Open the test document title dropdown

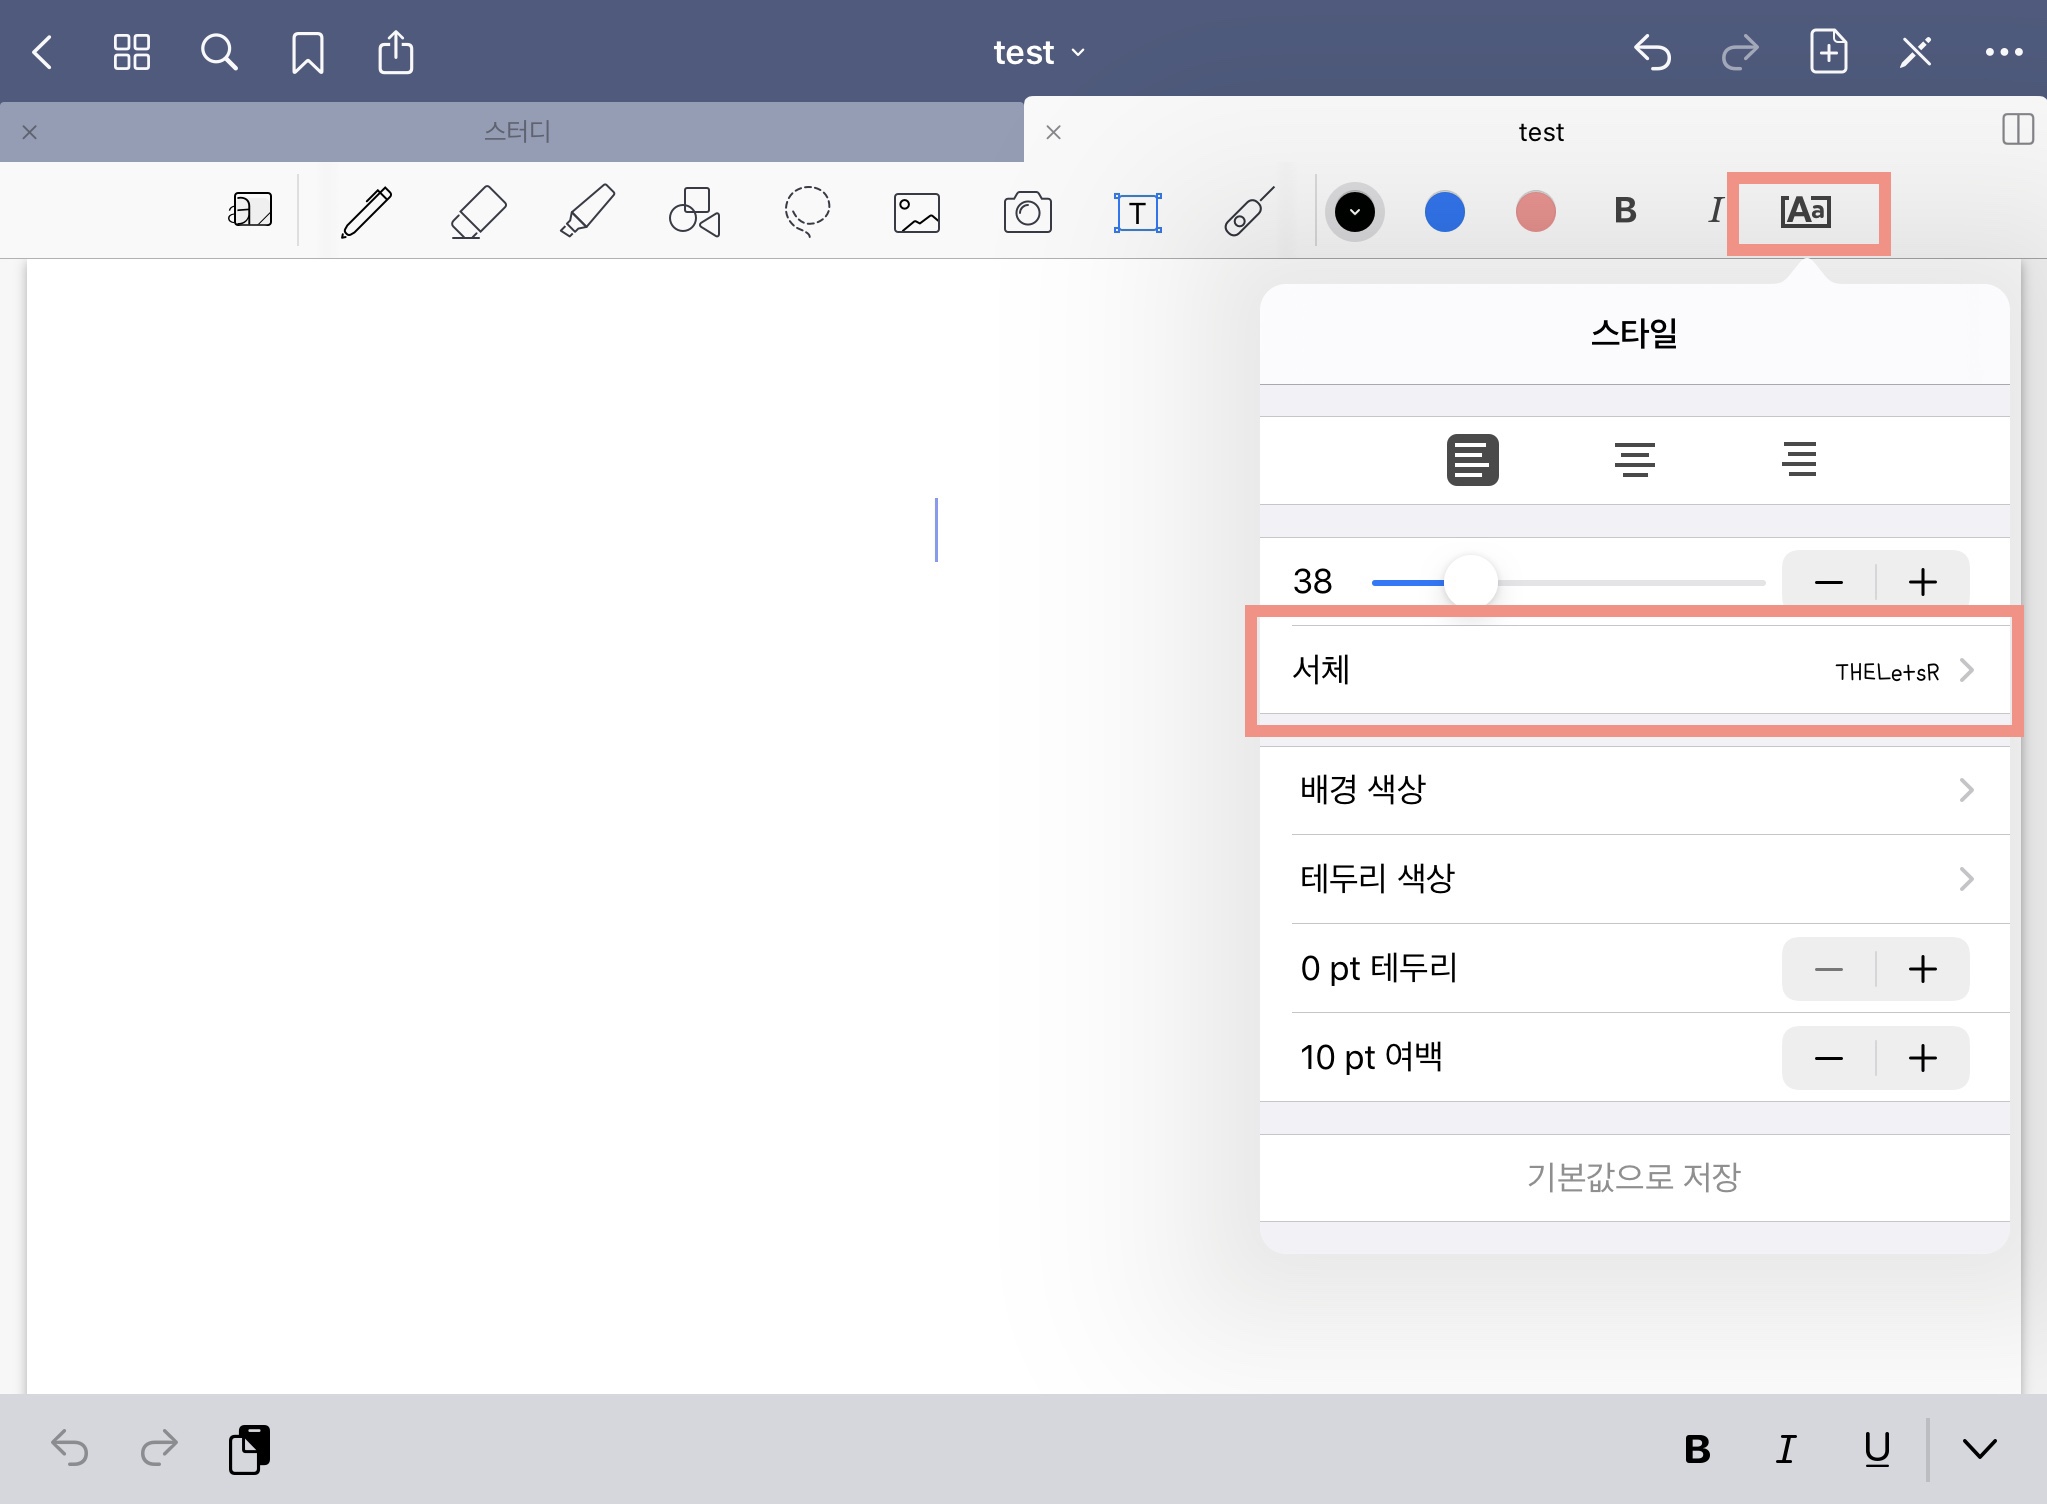point(1038,52)
